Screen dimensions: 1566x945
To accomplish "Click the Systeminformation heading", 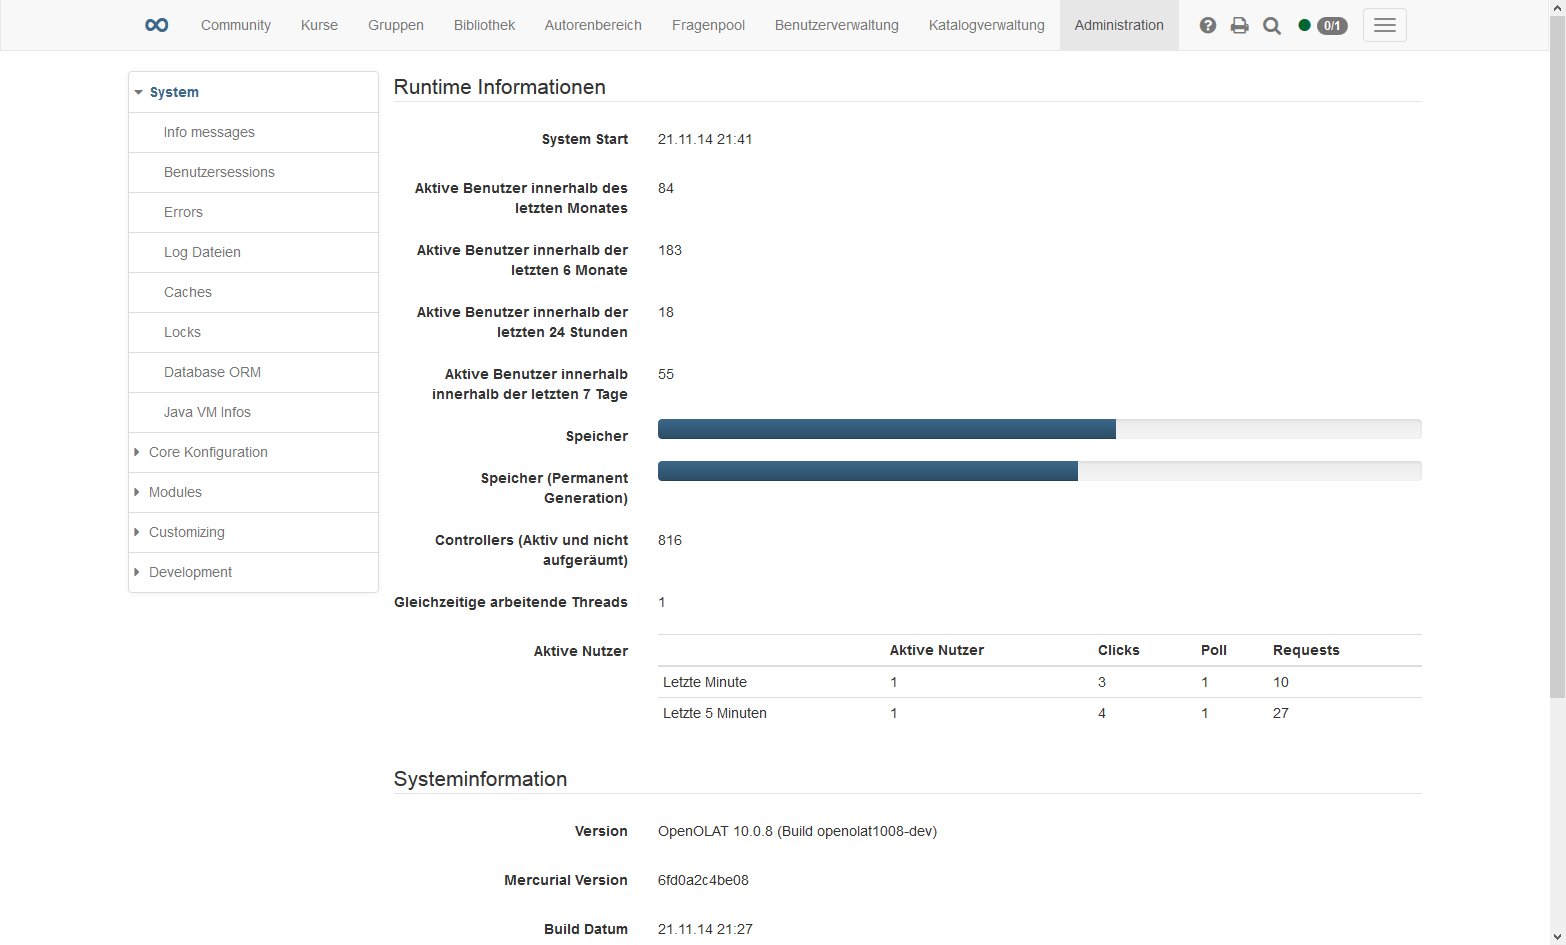I will (x=480, y=779).
